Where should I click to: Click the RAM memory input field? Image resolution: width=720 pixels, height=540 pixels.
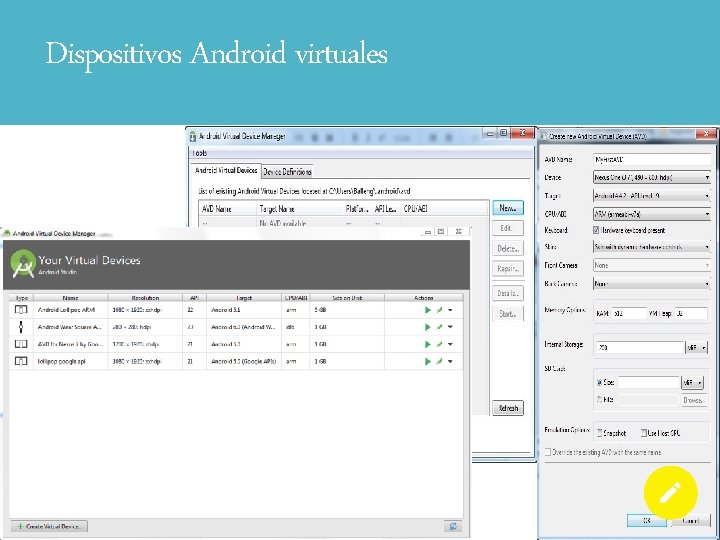click(629, 314)
